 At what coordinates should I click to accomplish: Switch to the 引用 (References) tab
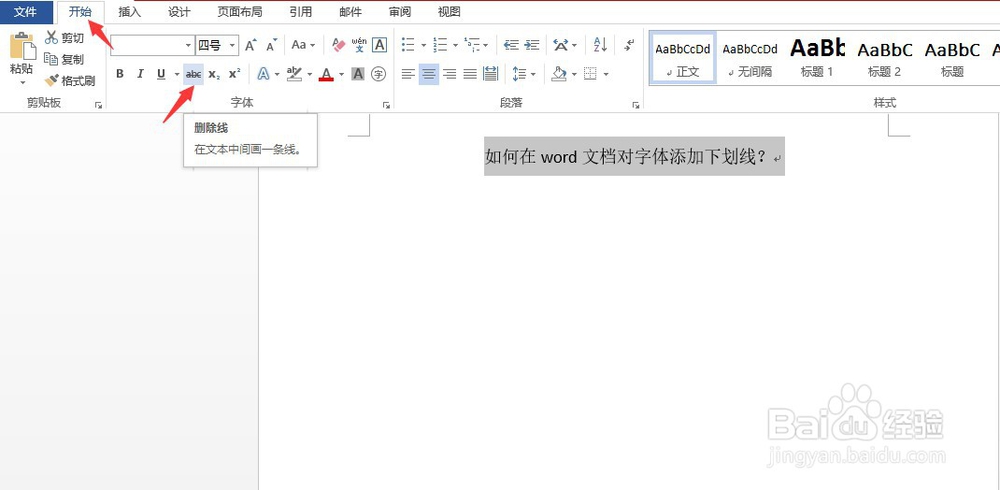(x=300, y=11)
